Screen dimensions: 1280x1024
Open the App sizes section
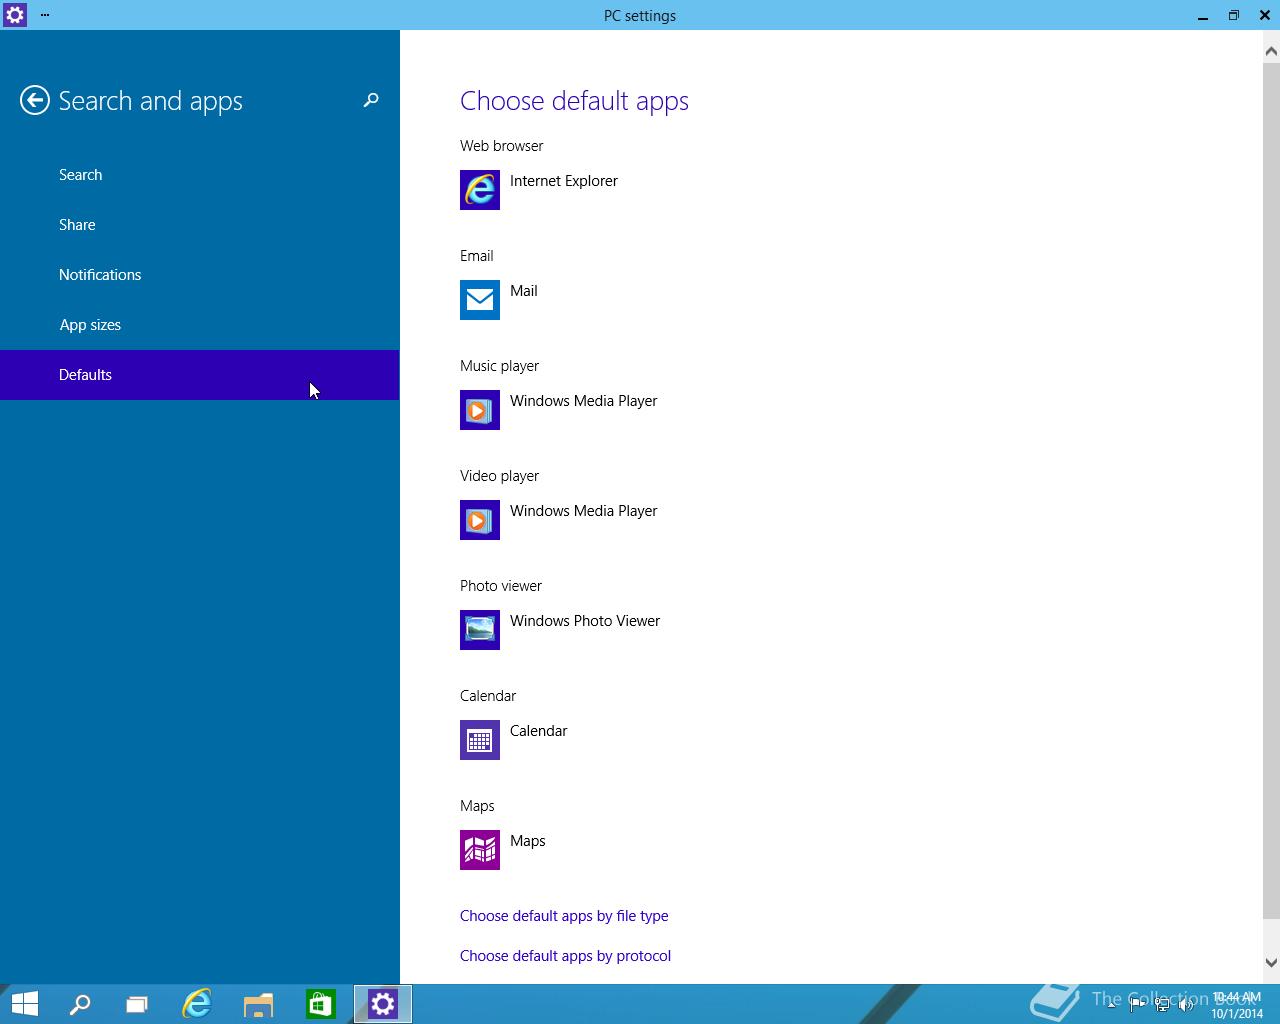pyautogui.click(x=200, y=325)
